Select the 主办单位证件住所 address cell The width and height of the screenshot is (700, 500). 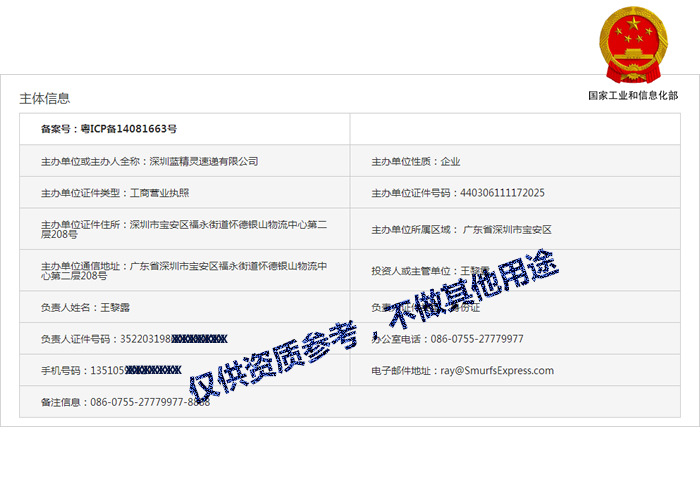tap(185, 229)
